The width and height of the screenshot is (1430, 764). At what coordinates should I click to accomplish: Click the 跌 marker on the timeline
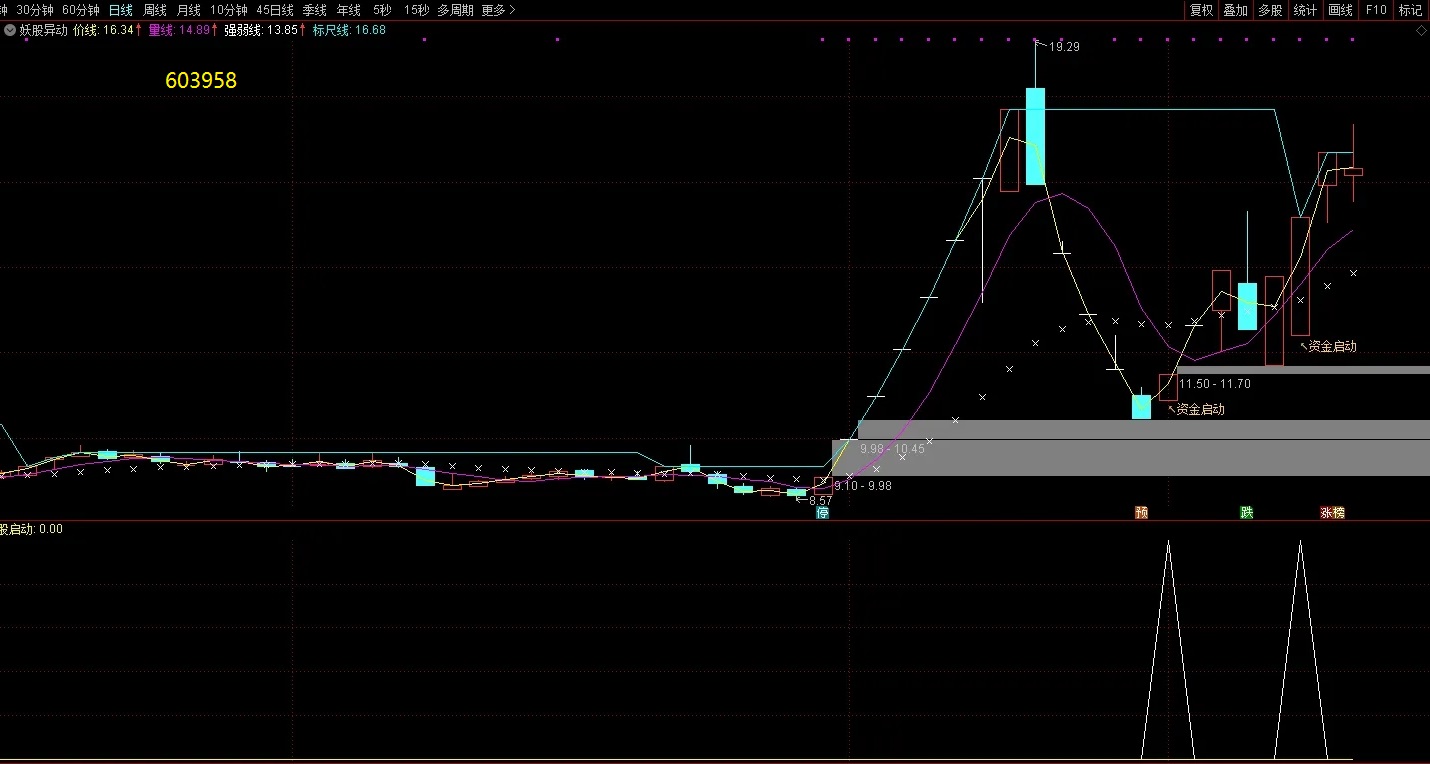click(1247, 512)
